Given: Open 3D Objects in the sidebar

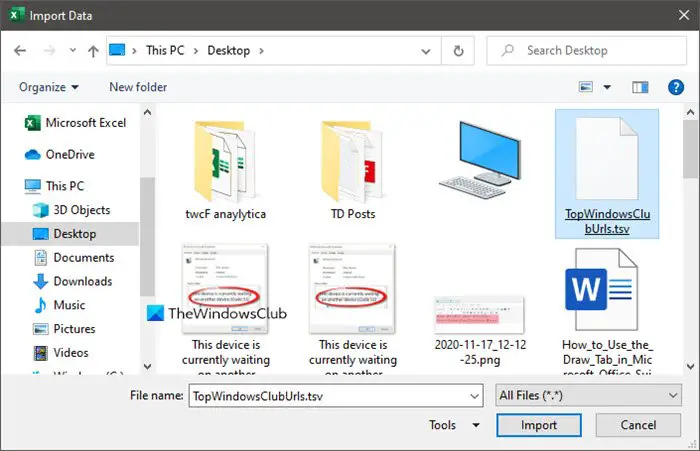Looking at the screenshot, I should tap(71, 210).
